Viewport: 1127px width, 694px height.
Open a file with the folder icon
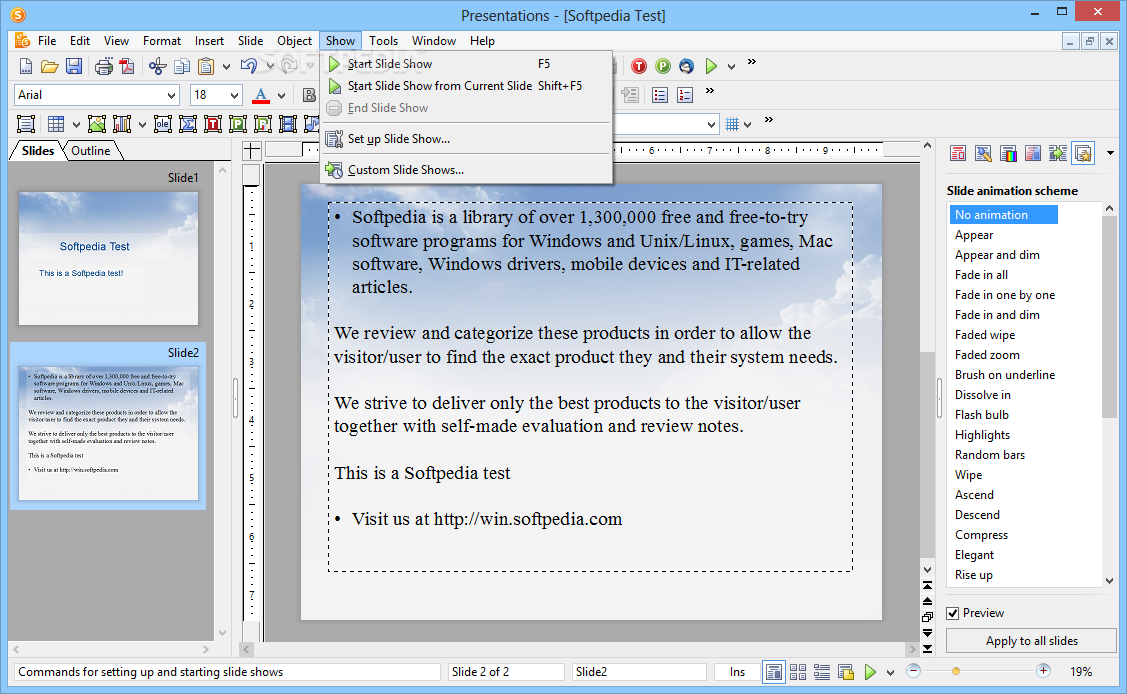point(50,67)
